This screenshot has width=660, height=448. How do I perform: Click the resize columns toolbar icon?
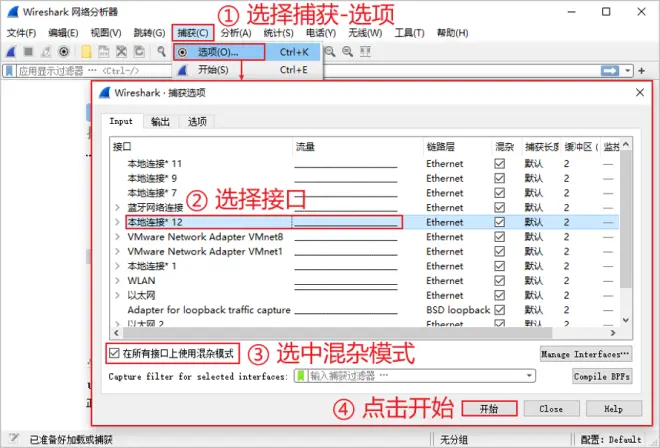tap(365, 51)
